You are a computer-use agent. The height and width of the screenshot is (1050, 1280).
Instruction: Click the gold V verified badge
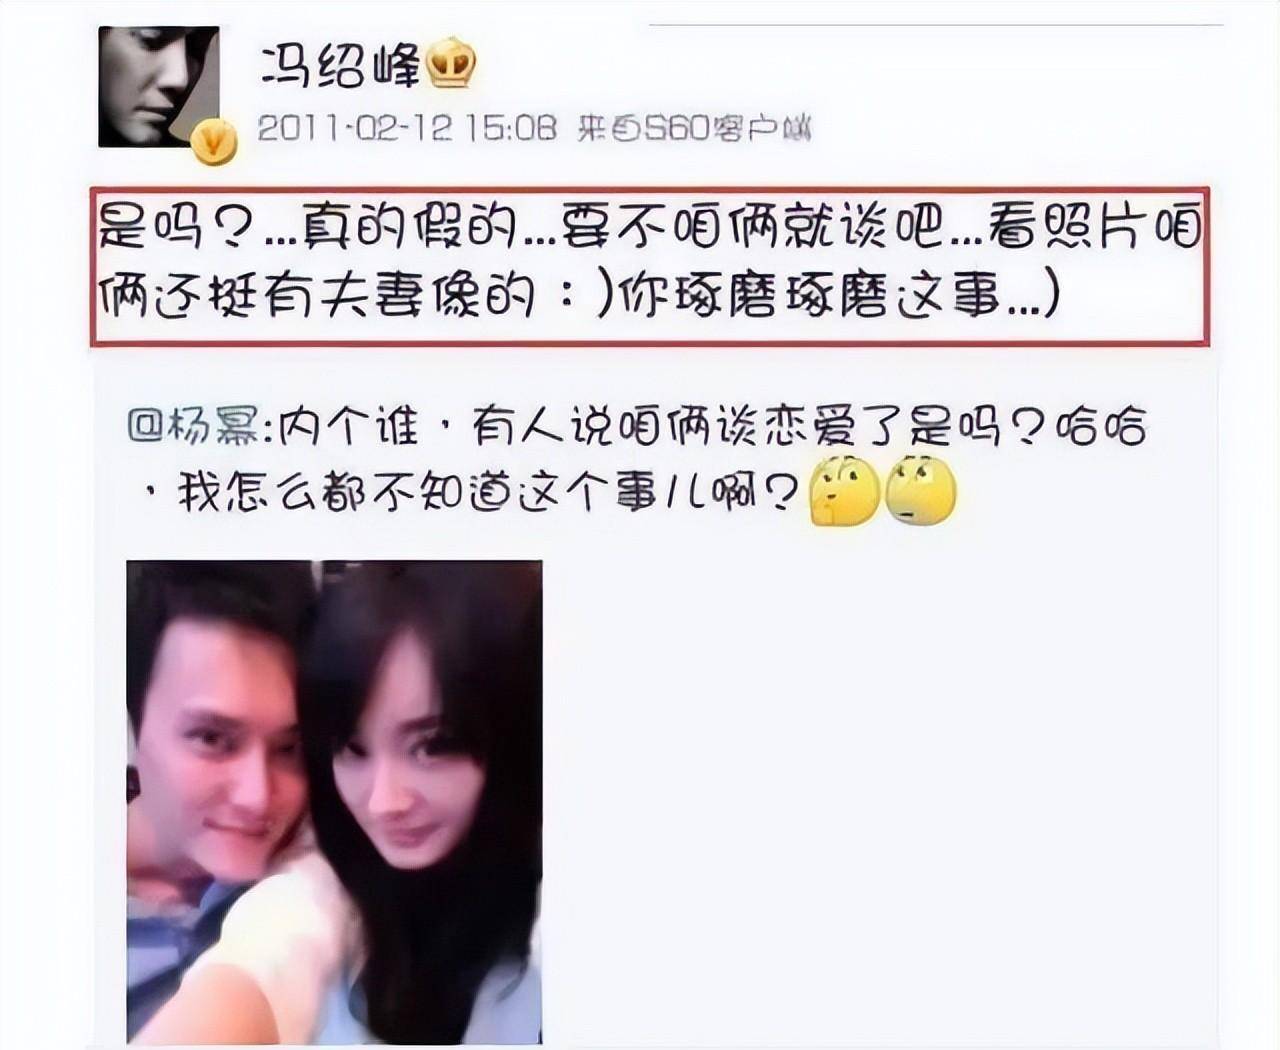pos(214,142)
